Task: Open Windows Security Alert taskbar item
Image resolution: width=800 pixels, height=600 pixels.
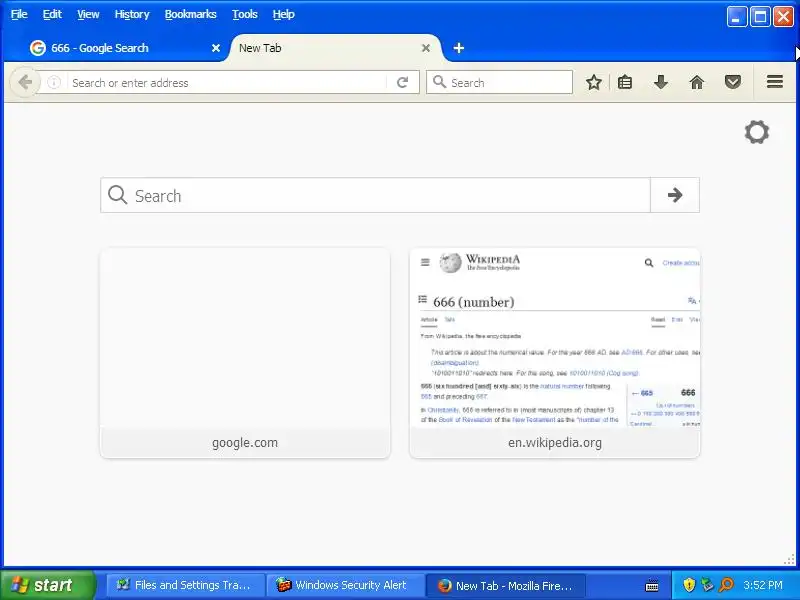Action: (345, 585)
